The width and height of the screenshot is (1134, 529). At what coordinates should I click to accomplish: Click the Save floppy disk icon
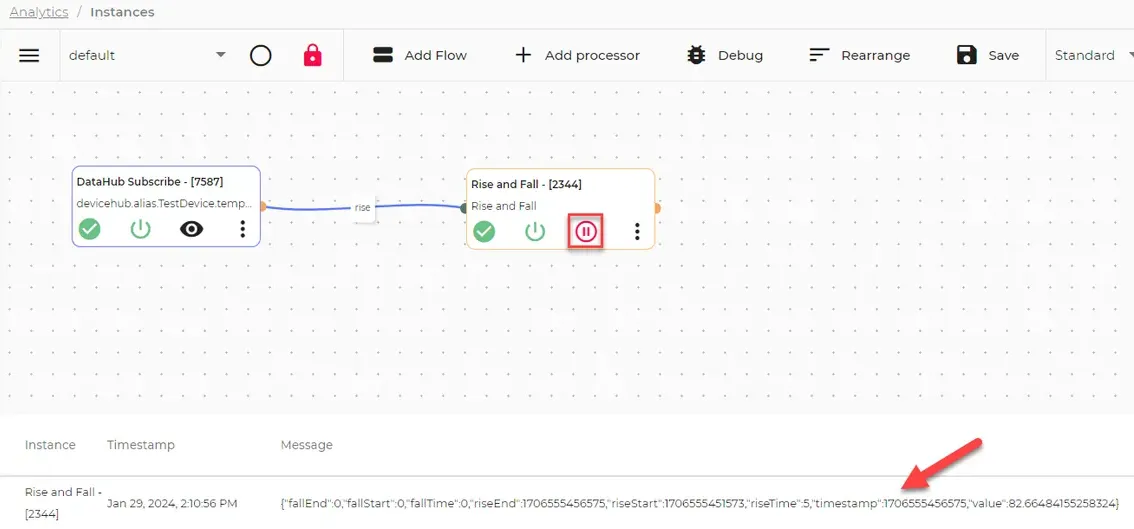pyautogui.click(x=966, y=55)
